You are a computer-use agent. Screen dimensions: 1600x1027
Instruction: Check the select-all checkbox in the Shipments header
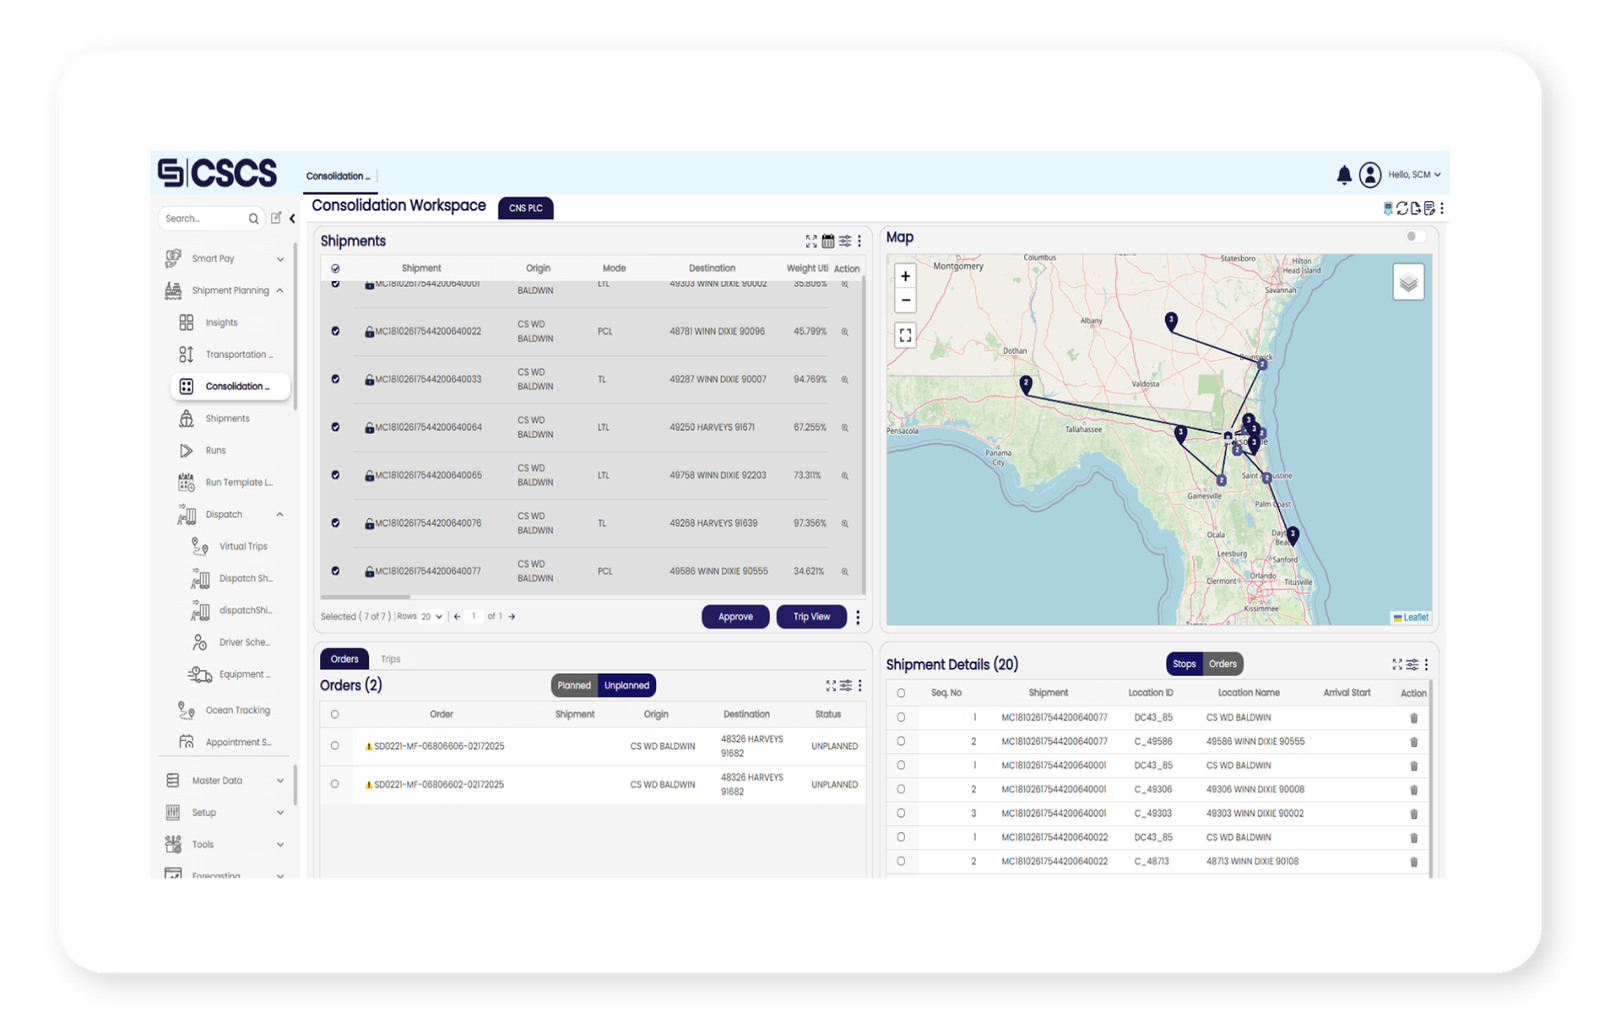pyautogui.click(x=334, y=268)
